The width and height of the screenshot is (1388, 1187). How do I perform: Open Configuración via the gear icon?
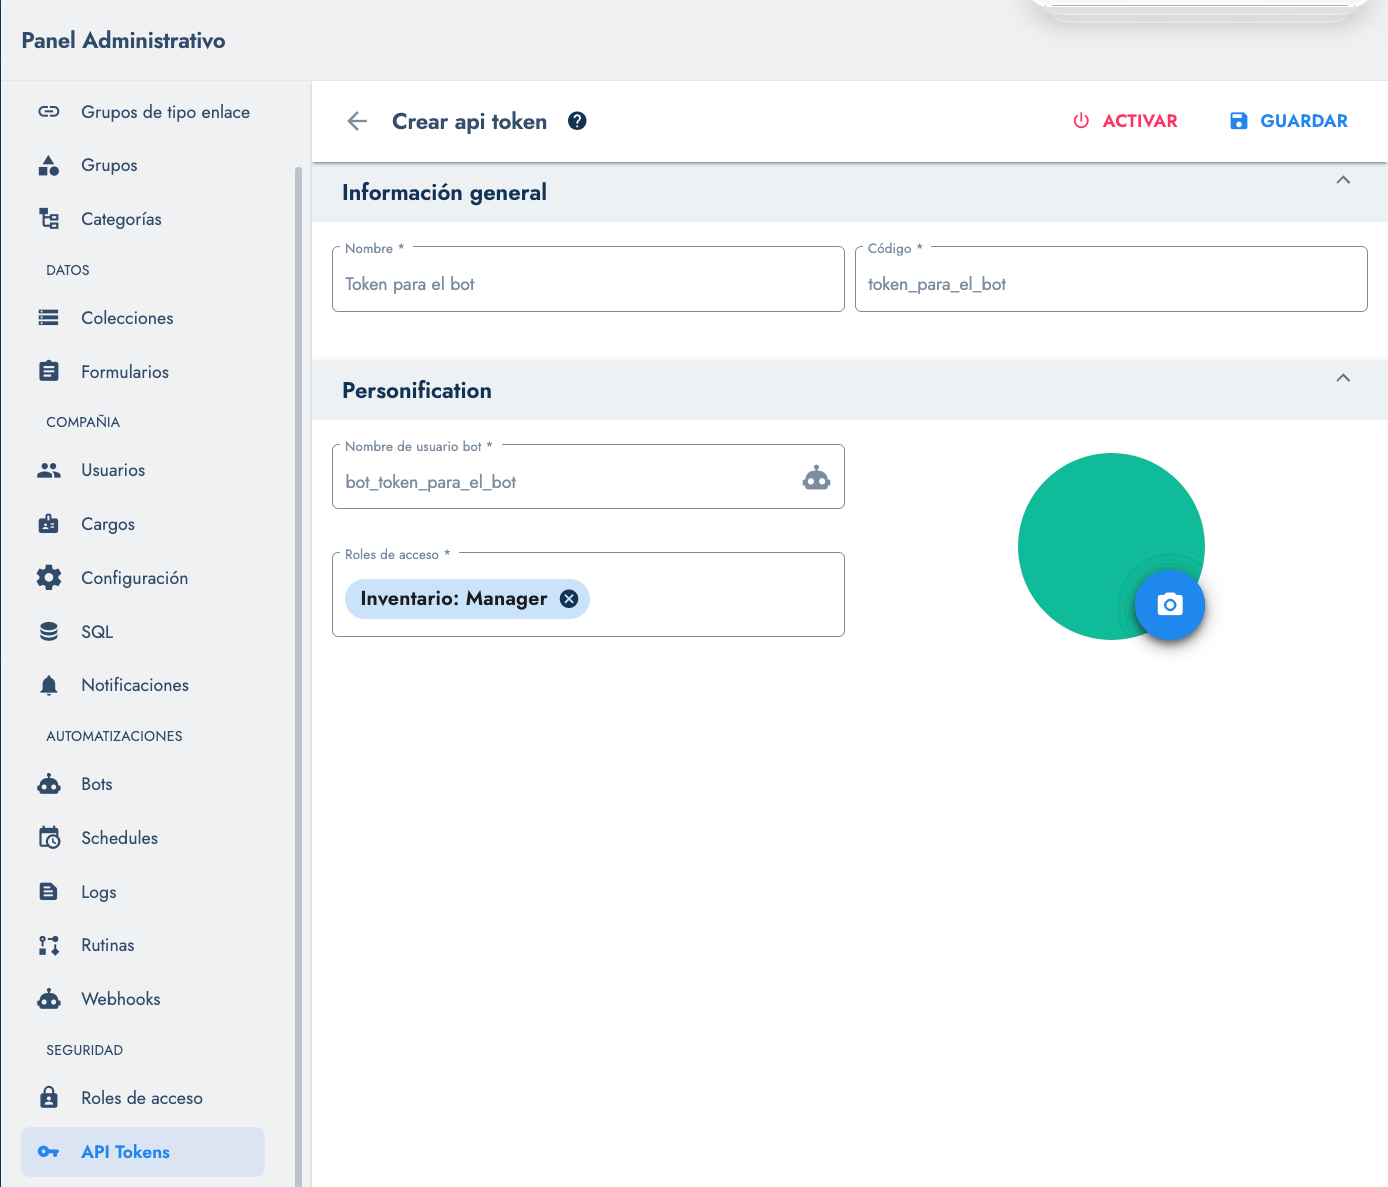click(x=49, y=577)
